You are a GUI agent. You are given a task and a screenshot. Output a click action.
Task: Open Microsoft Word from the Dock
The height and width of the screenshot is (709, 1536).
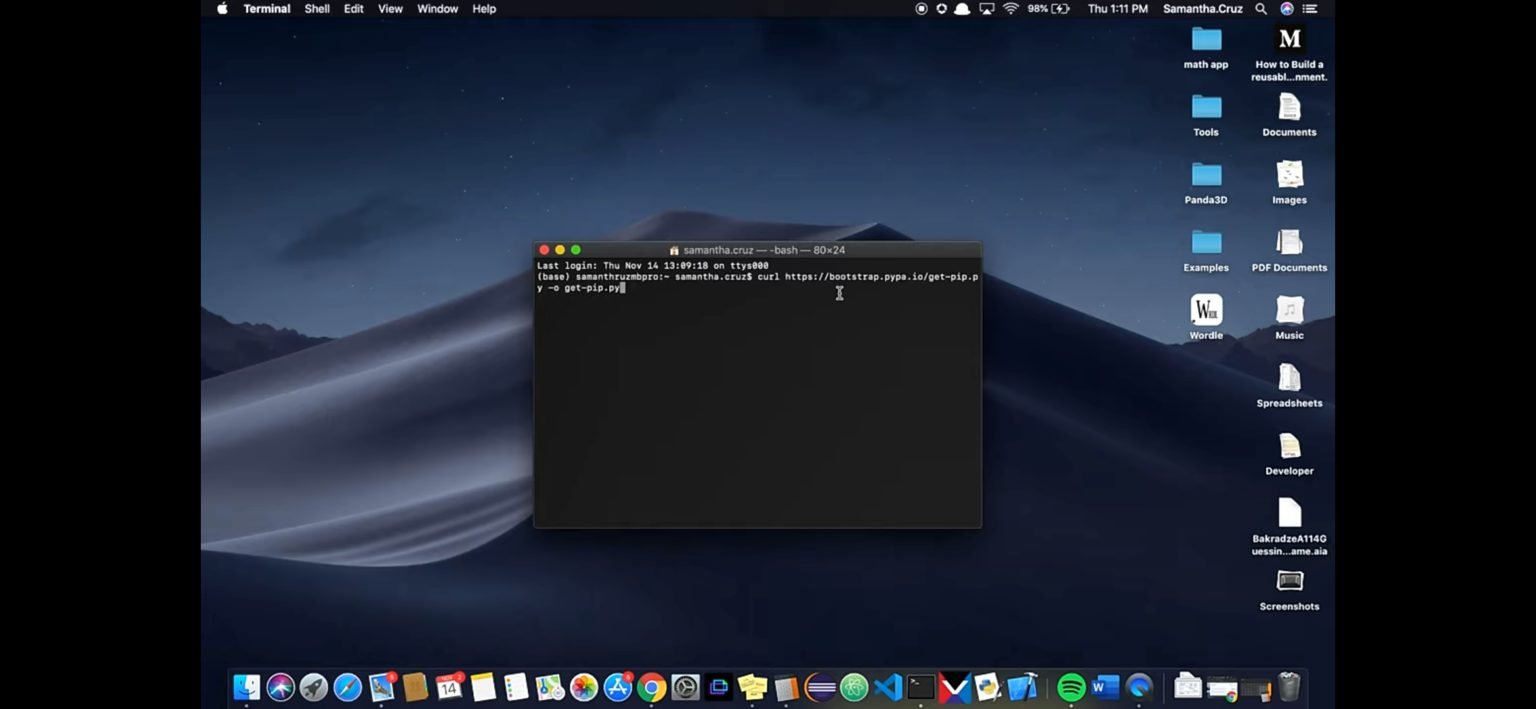tap(1105, 688)
